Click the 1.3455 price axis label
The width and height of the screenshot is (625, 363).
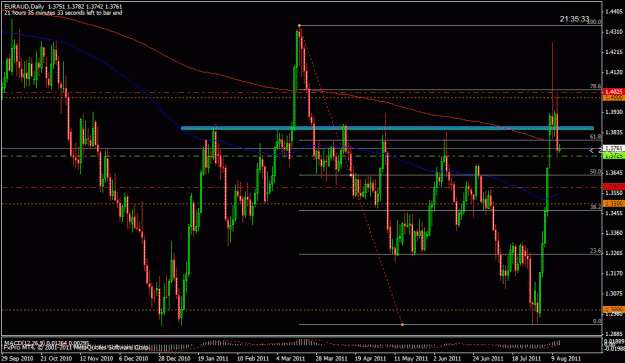coord(614,213)
